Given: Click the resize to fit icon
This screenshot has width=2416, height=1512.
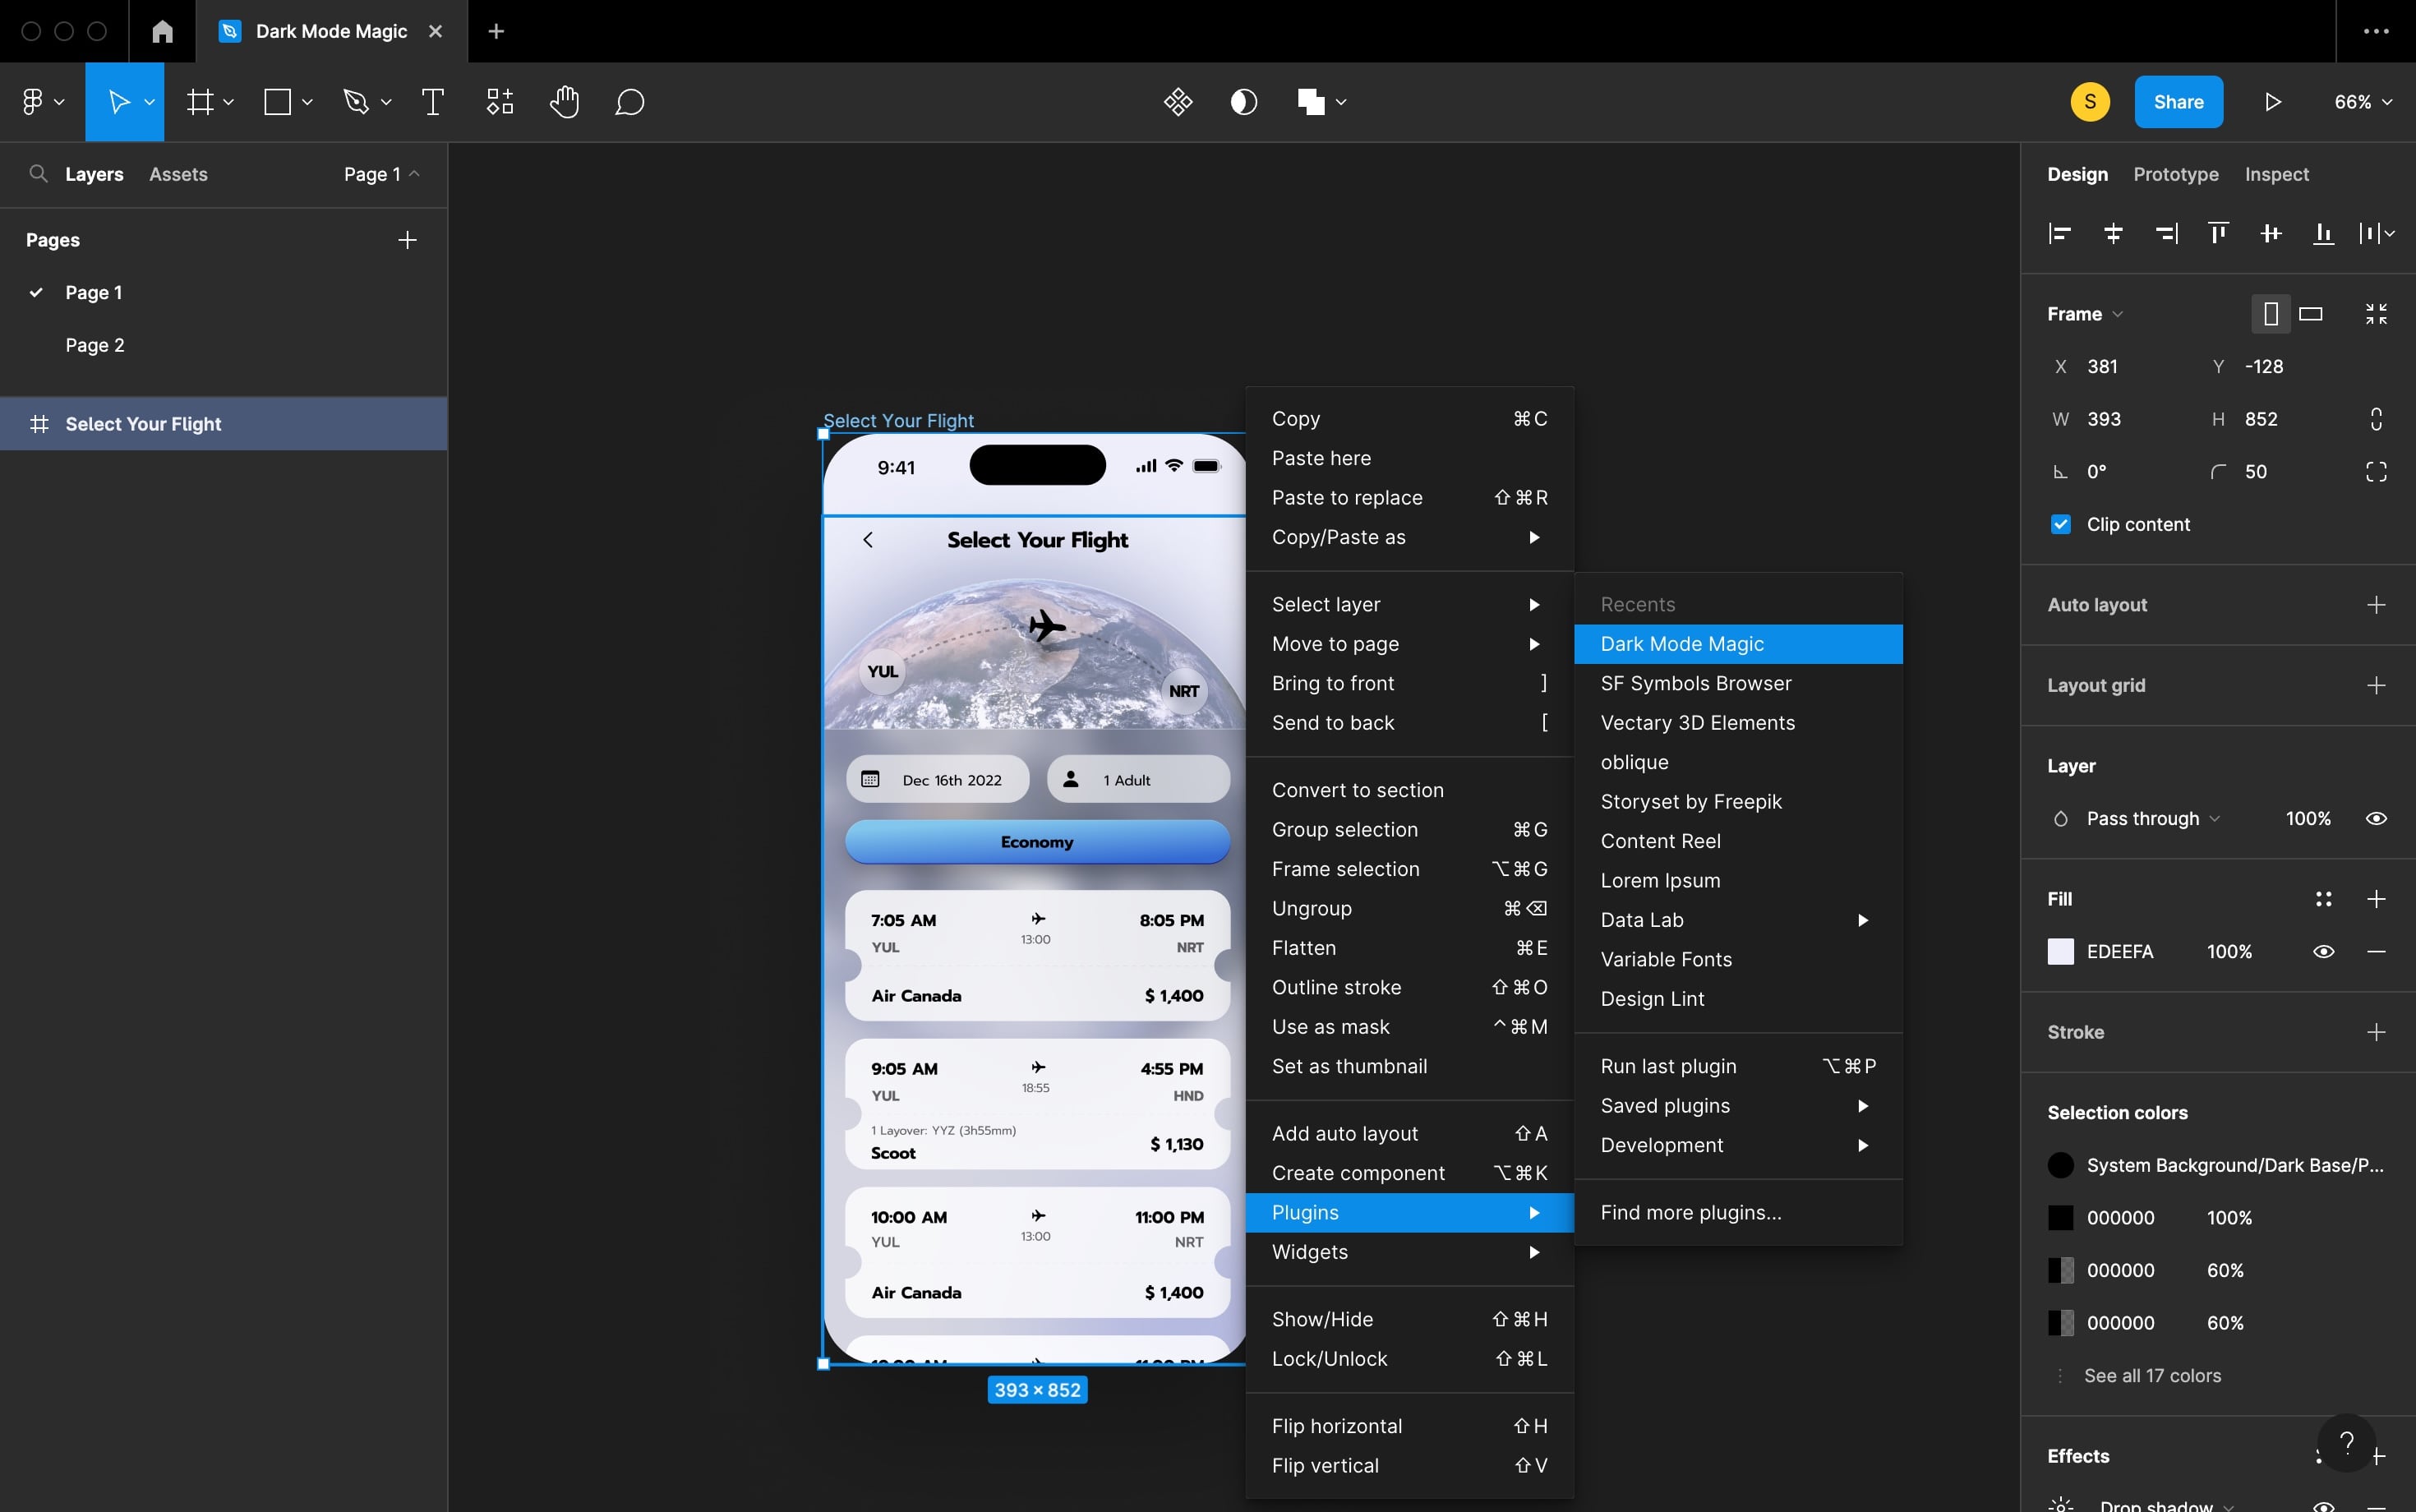Looking at the screenshot, I should coord(2376,314).
